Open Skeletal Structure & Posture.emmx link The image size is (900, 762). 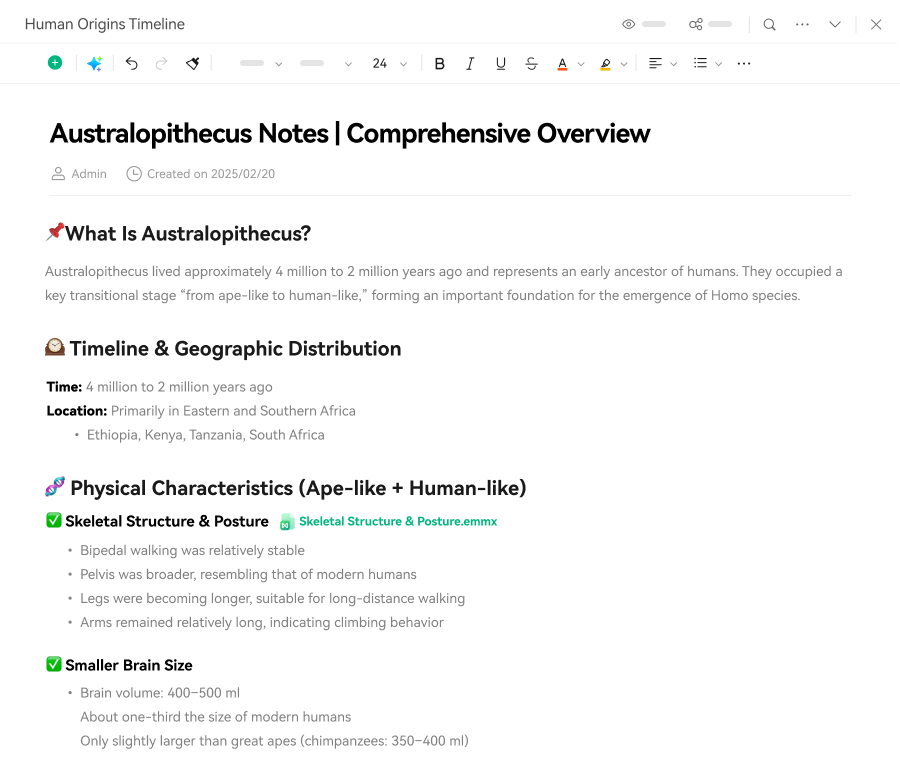[x=398, y=522]
